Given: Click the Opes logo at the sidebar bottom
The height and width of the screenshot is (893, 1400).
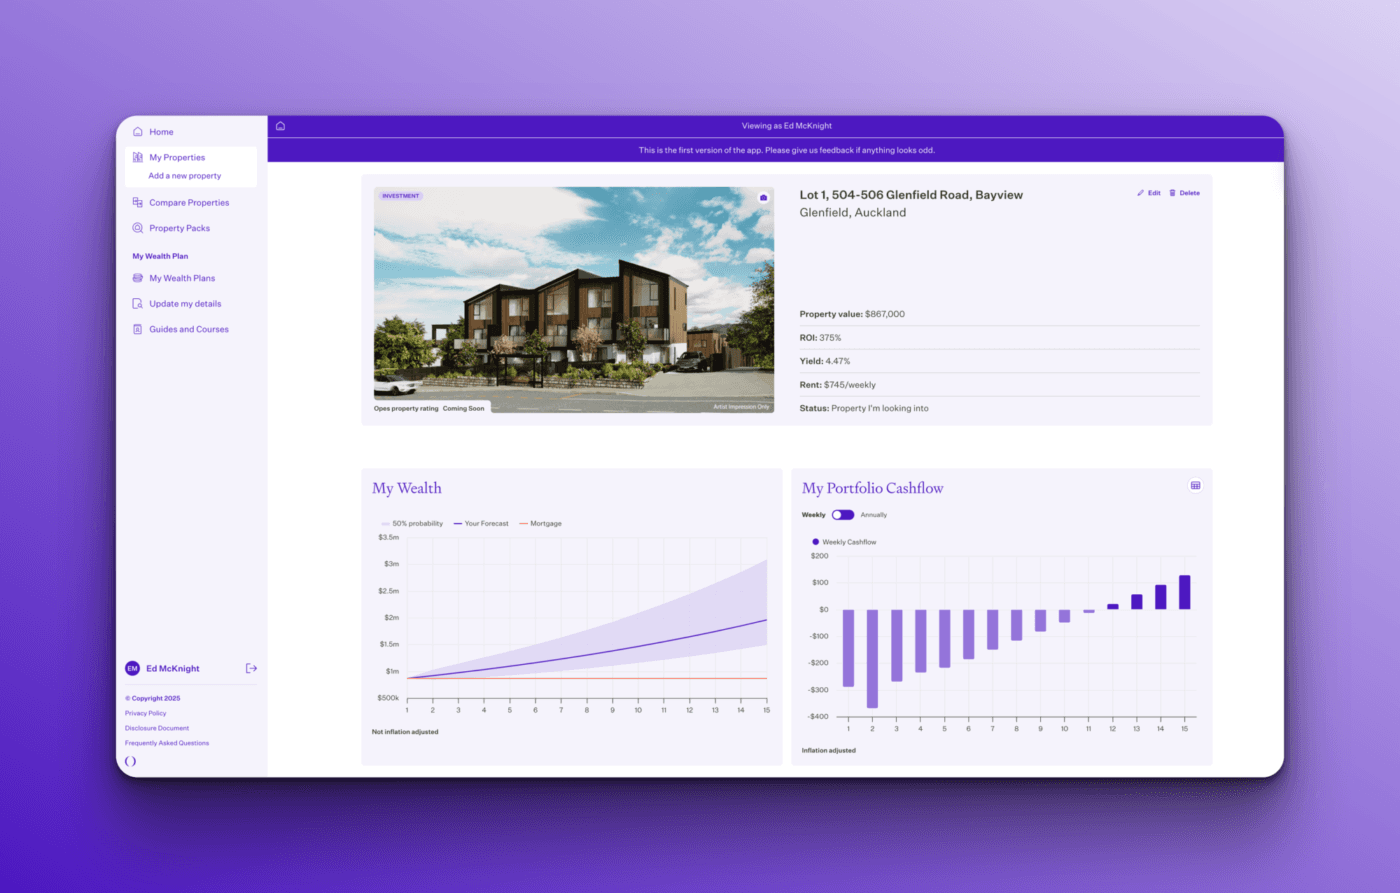Looking at the screenshot, I should (130, 761).
